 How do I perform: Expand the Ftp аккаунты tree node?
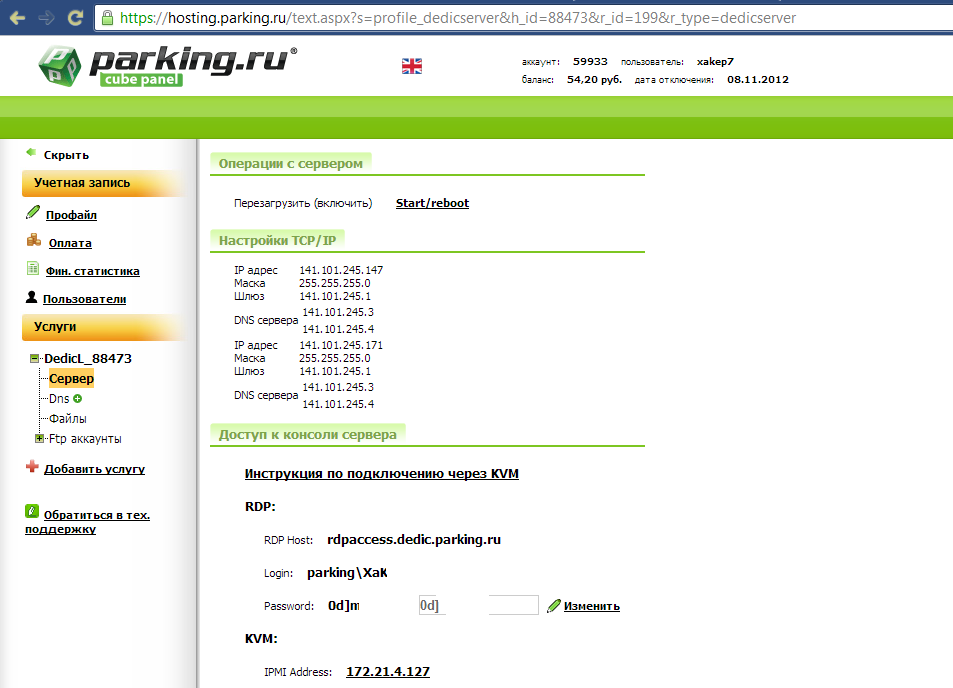click(40, 438)
